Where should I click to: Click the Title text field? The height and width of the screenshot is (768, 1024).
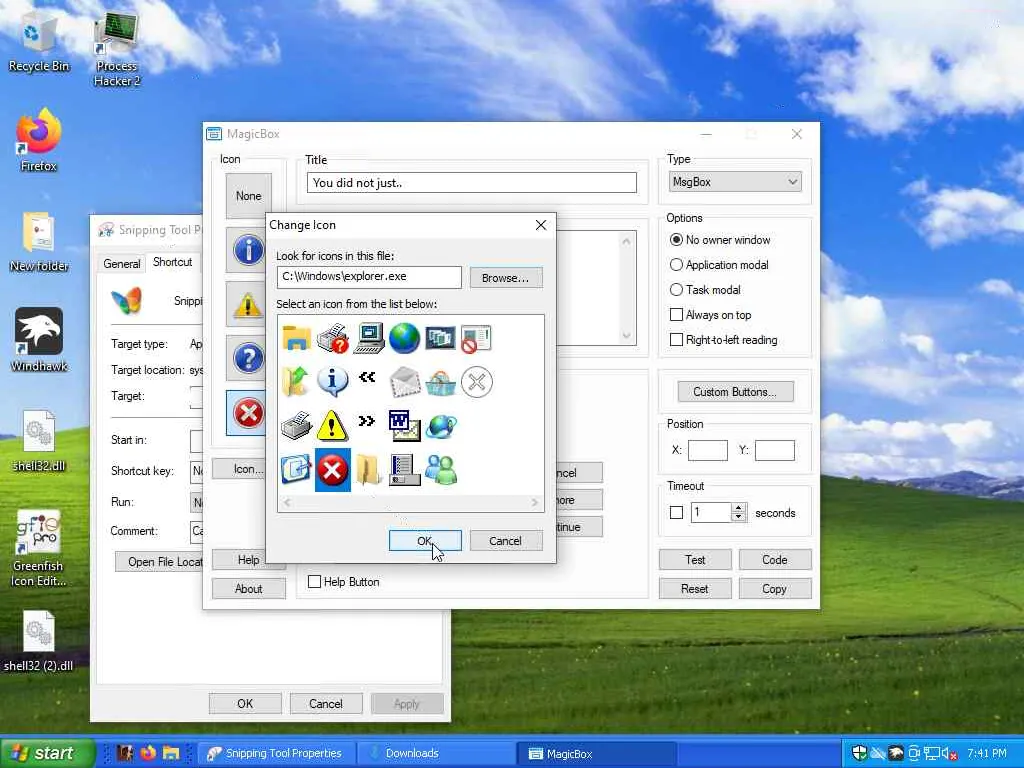pos(472,182)
